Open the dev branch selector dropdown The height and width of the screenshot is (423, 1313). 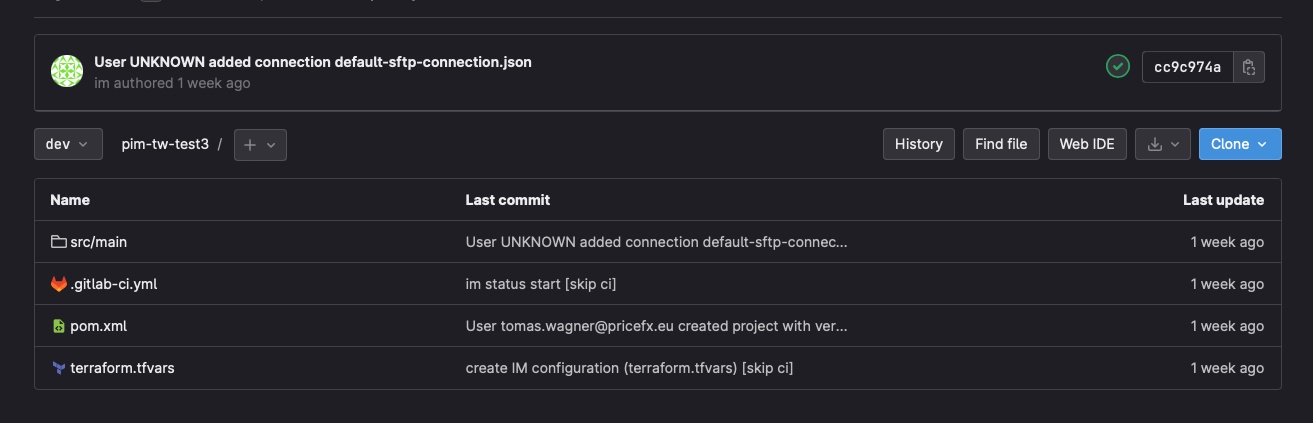(68, 144)
